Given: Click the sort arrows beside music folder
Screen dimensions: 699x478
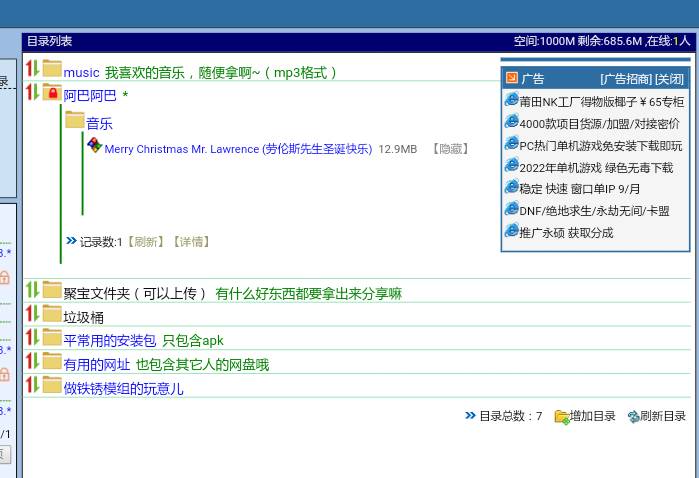Looking at the screenshot, I should coord(32,69).
